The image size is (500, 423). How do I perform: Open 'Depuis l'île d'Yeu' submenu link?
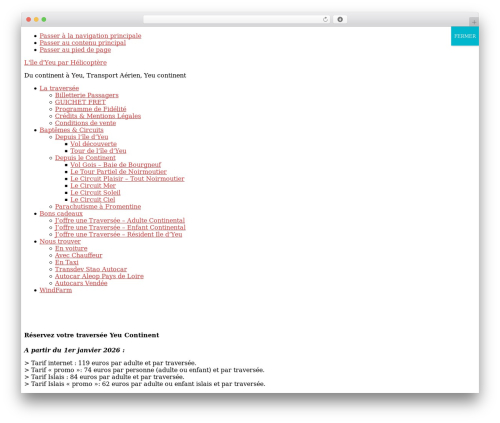coord(82,137)
